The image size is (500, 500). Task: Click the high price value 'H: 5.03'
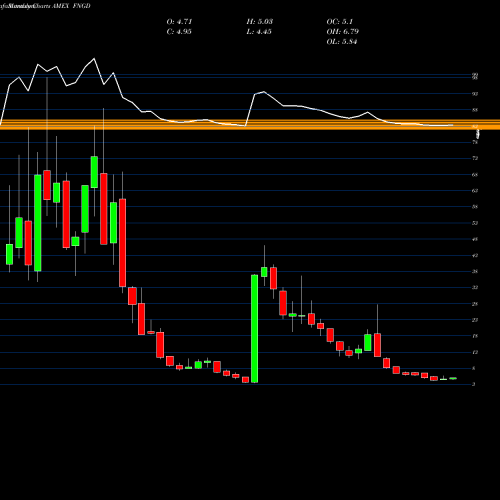pyautogui.click(x=260, y=22)
